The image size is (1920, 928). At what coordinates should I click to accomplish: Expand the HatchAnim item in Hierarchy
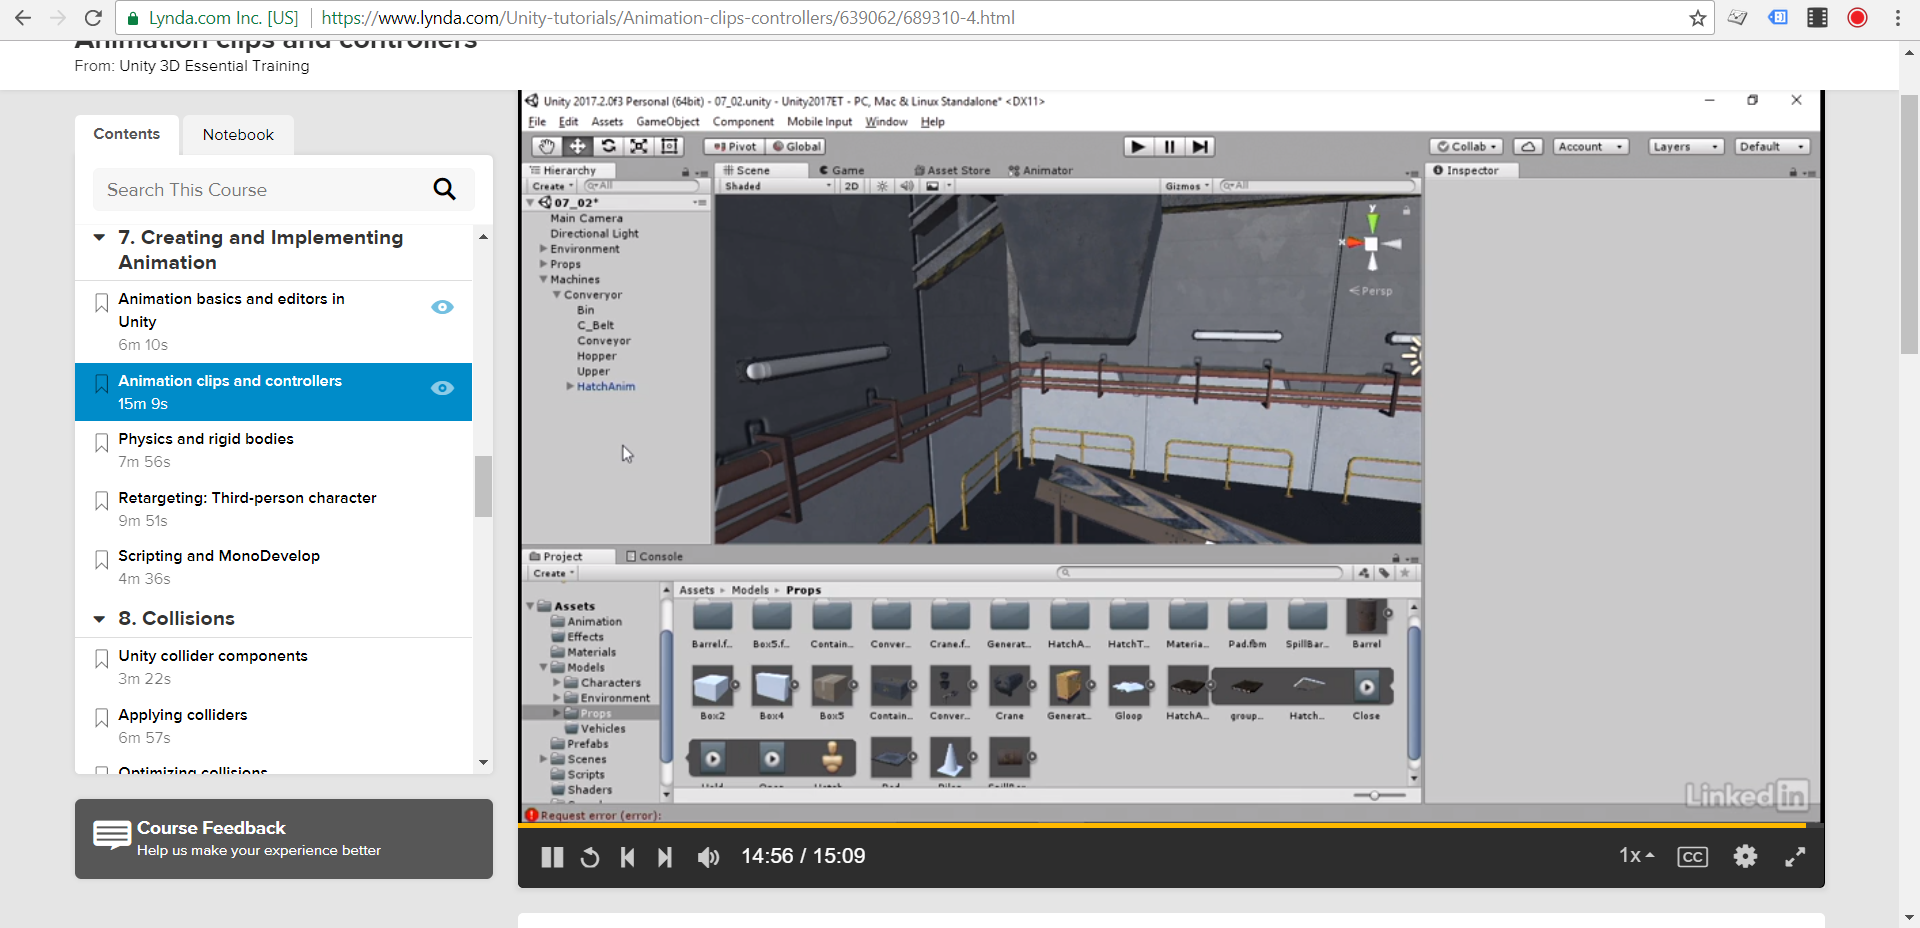coord(570,386)
